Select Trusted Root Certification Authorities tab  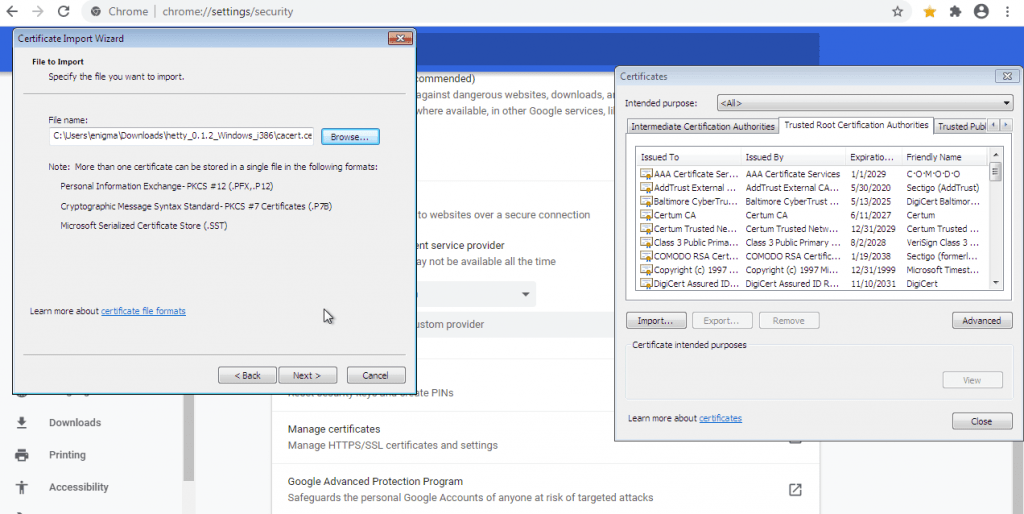pyautogui.click(x=856, y=125)
